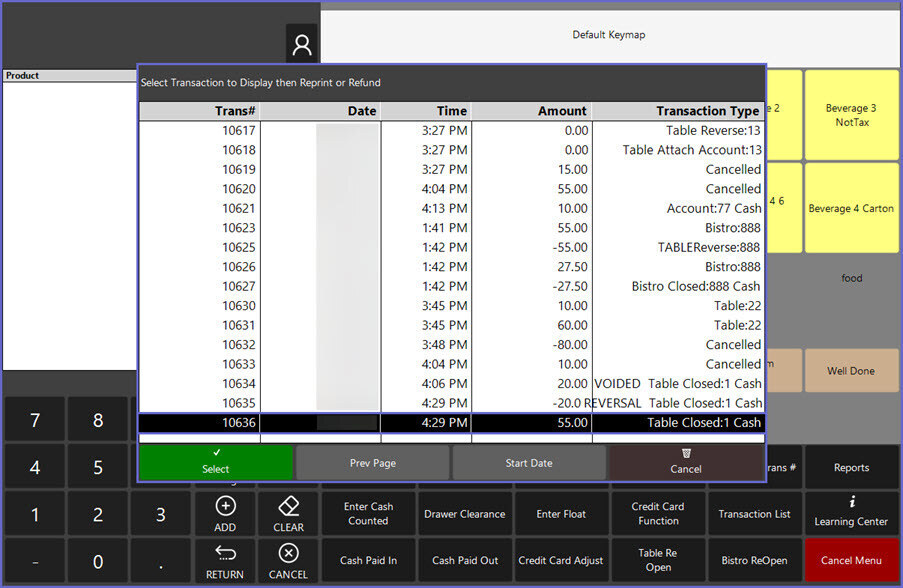Select transaction 10621 row
903x588 pixels.
(x=450, y=208)
